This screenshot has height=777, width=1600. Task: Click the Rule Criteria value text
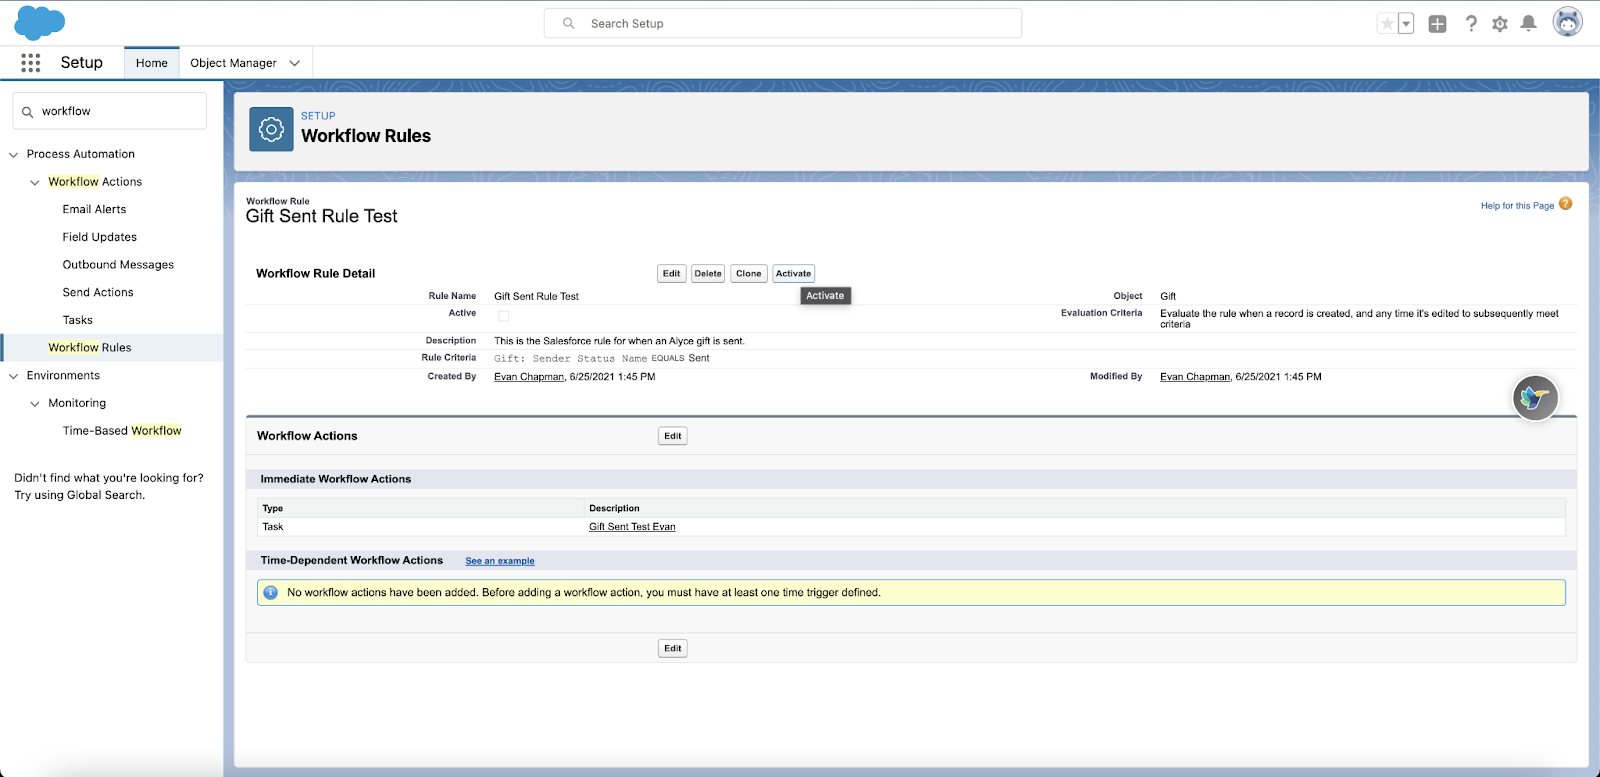click(x=602, y=358)
